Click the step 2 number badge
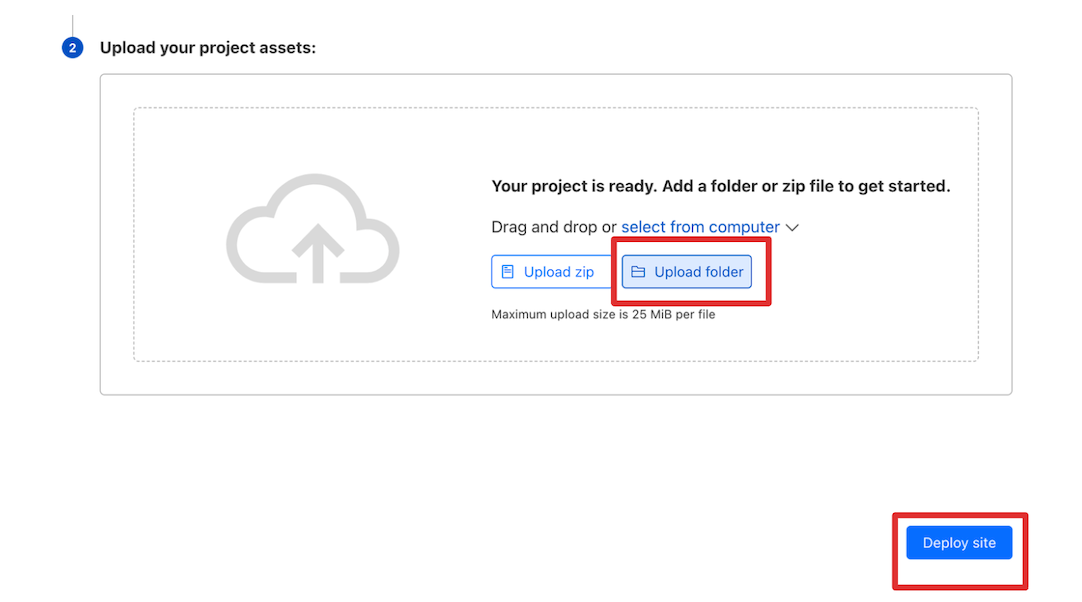The image size is (1082, 602). [x=72, y=48]
